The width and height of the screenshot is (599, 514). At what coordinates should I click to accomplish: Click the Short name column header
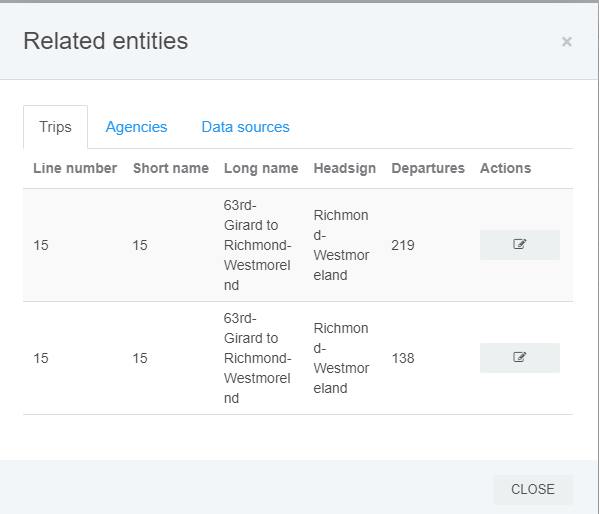point(171,168)
